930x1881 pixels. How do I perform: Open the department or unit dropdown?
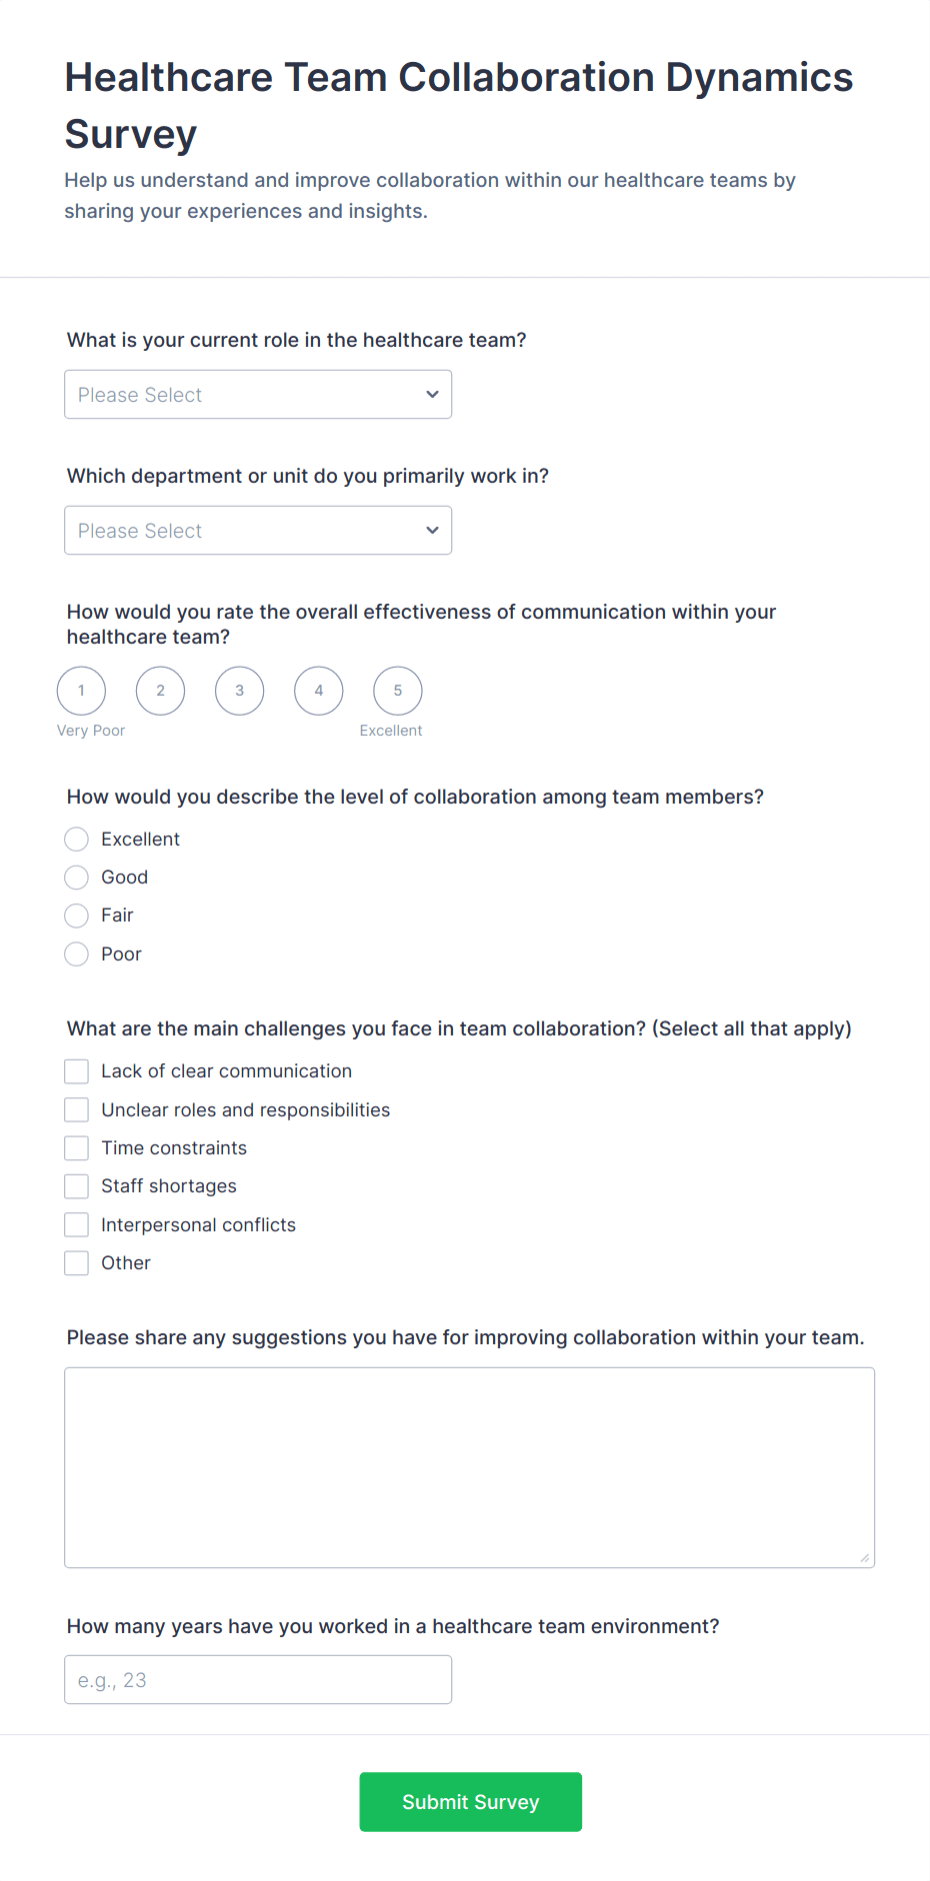(257, 530)
